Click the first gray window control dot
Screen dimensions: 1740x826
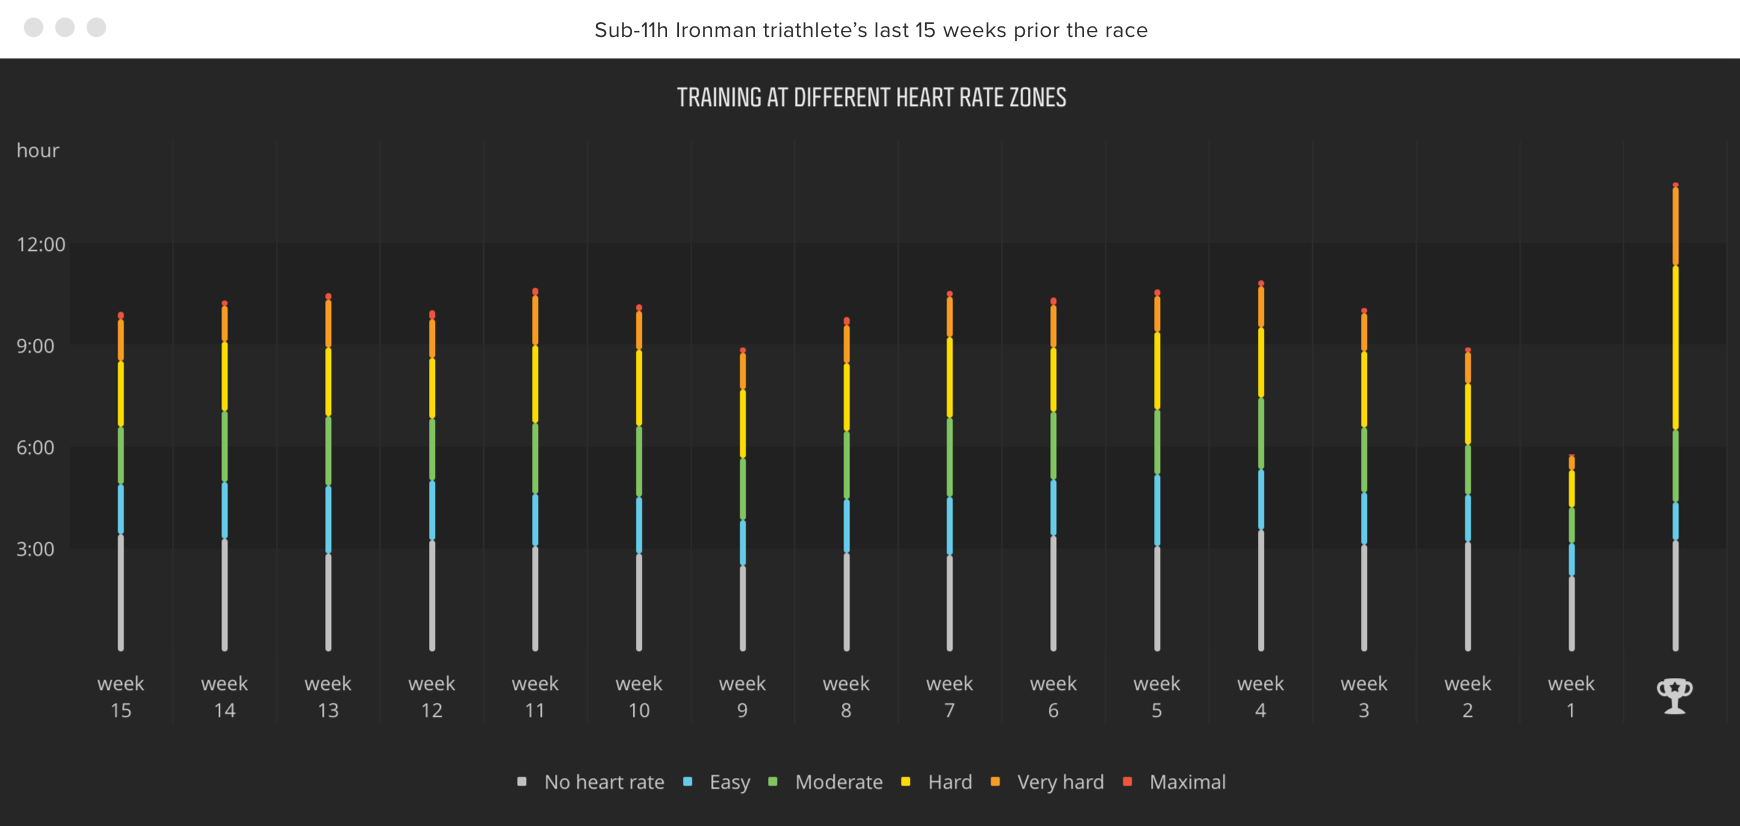tap(34, 27)
